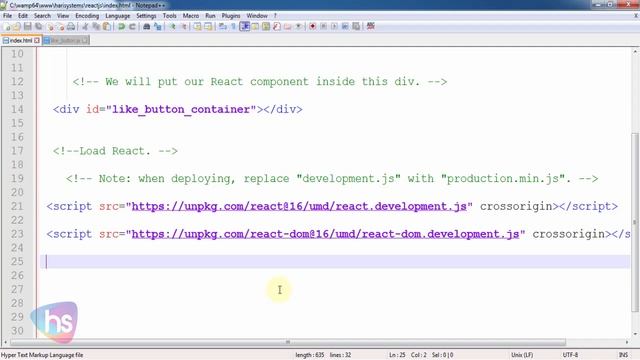Open the Window menu

pos(257,16)
